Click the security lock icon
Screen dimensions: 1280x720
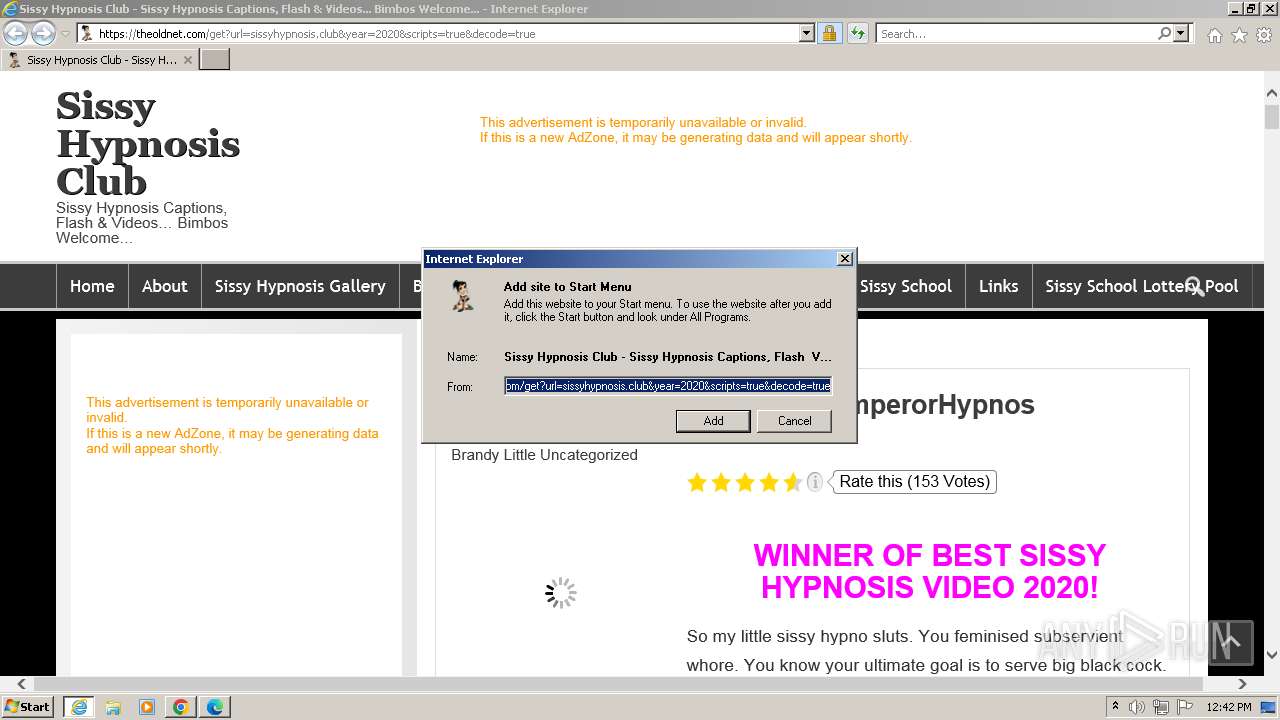pyautogui.click(x=829, y=34)
